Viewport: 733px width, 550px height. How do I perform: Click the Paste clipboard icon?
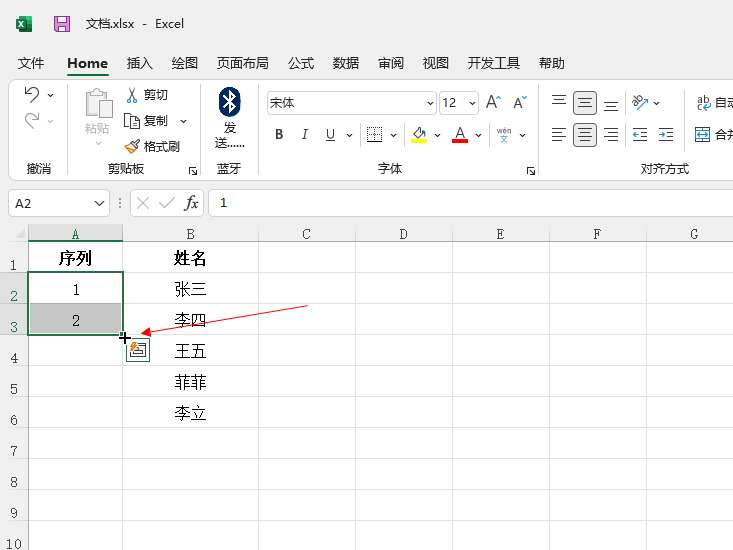99,103
